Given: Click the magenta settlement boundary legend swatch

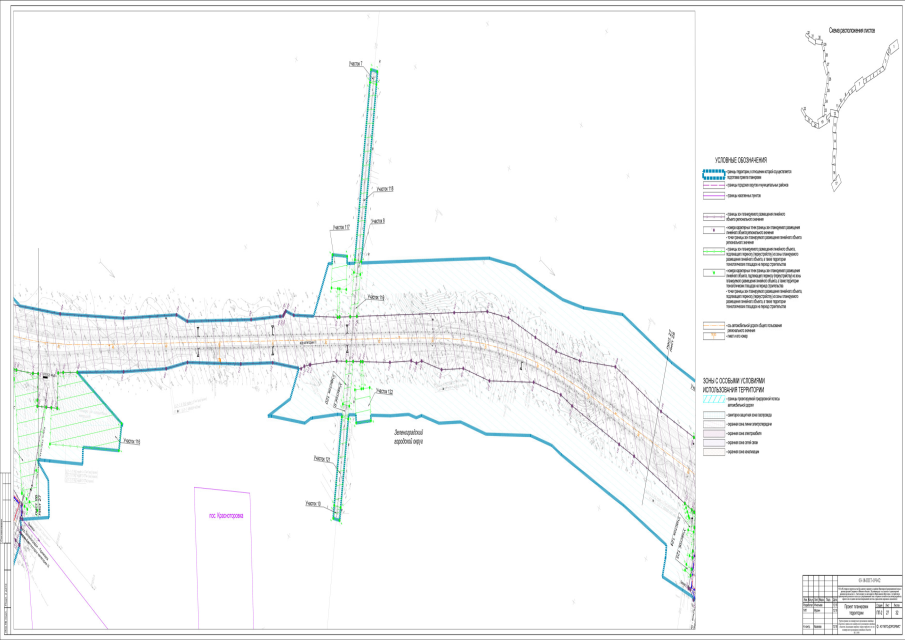Looking at the screenshot, I should coord(712,196).
